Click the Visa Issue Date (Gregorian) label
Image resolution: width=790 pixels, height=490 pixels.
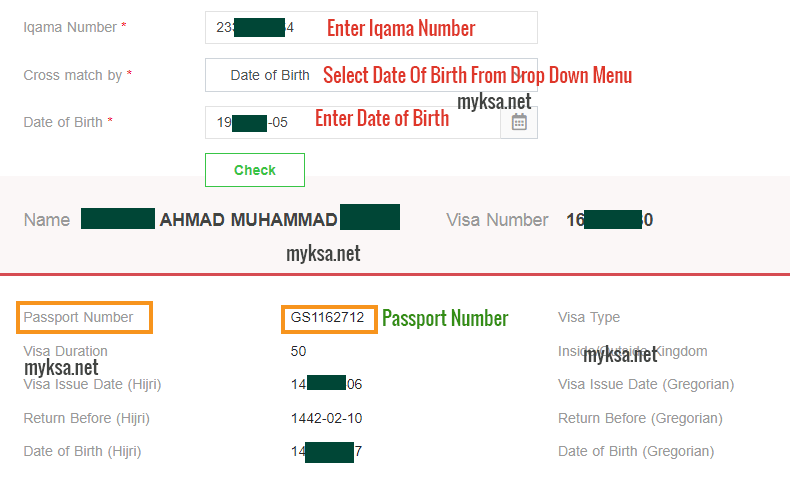tap(646, 384)
